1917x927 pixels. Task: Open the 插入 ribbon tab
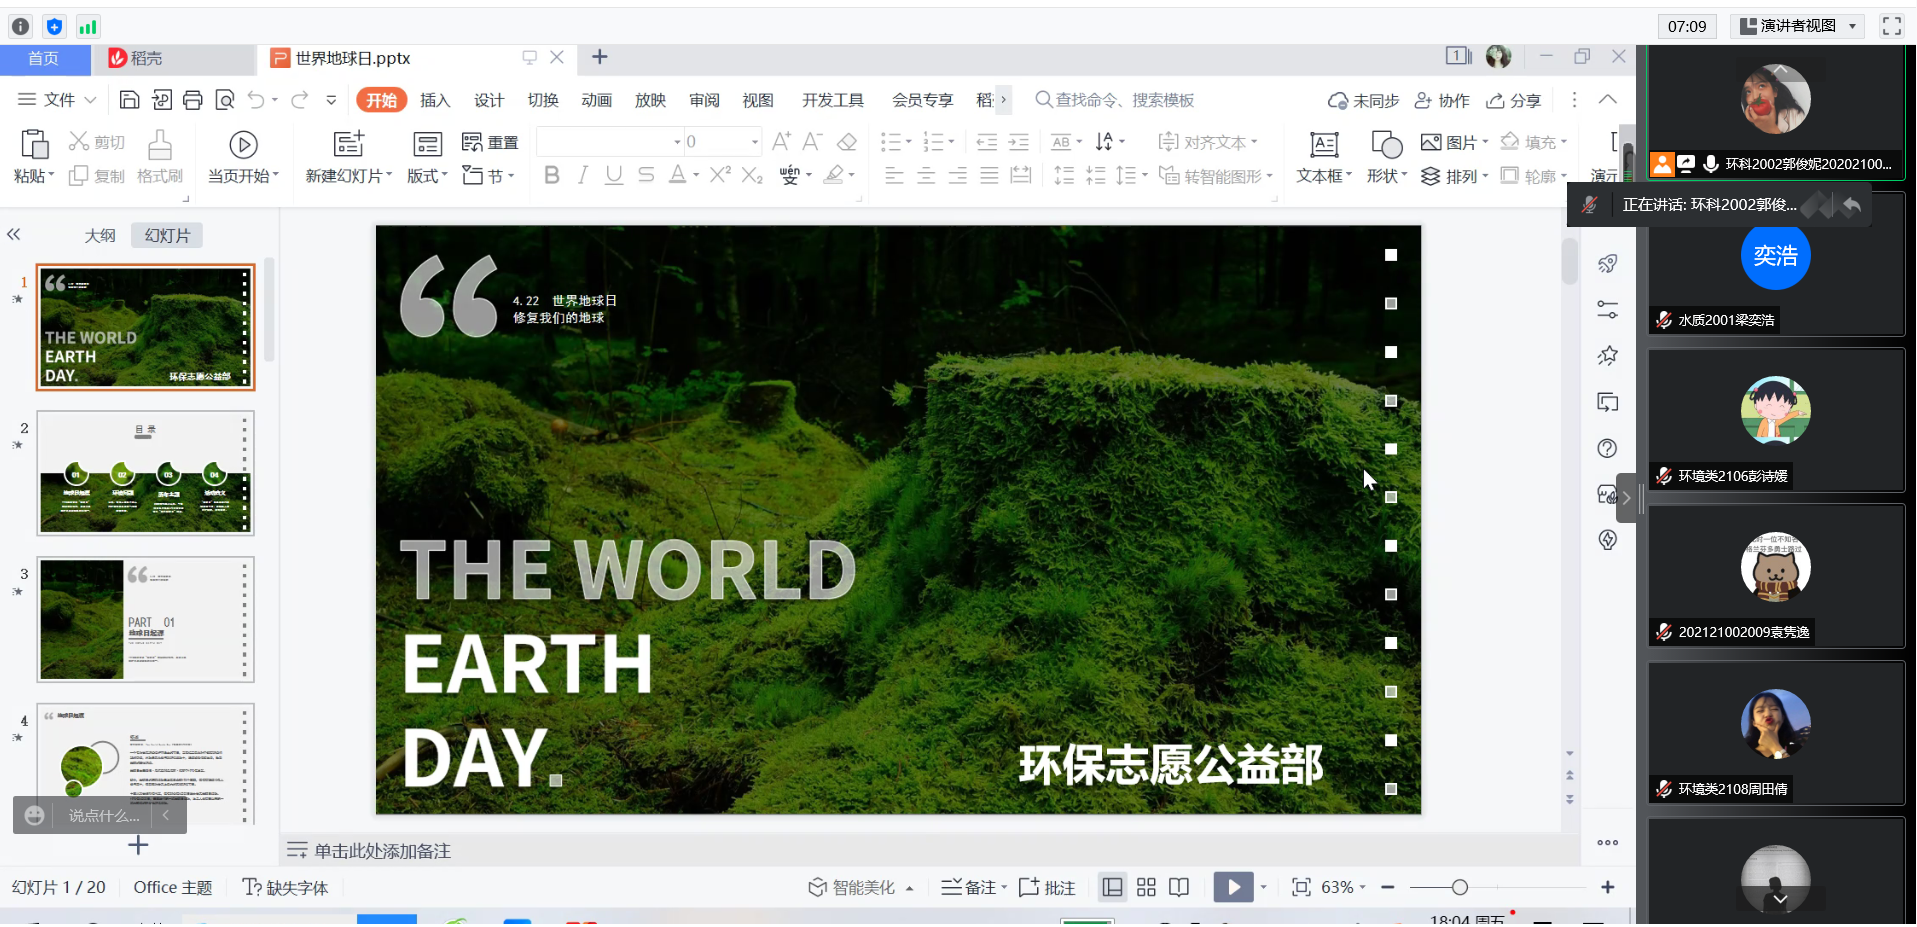pos(435,100)
